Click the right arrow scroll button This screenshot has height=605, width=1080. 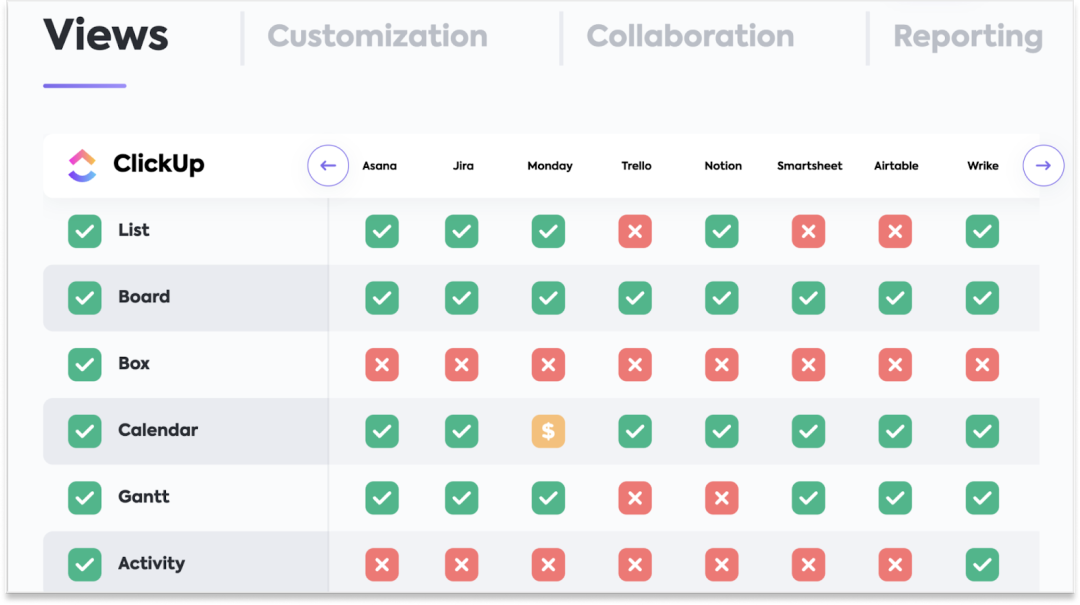click(x=1043, y=165)
